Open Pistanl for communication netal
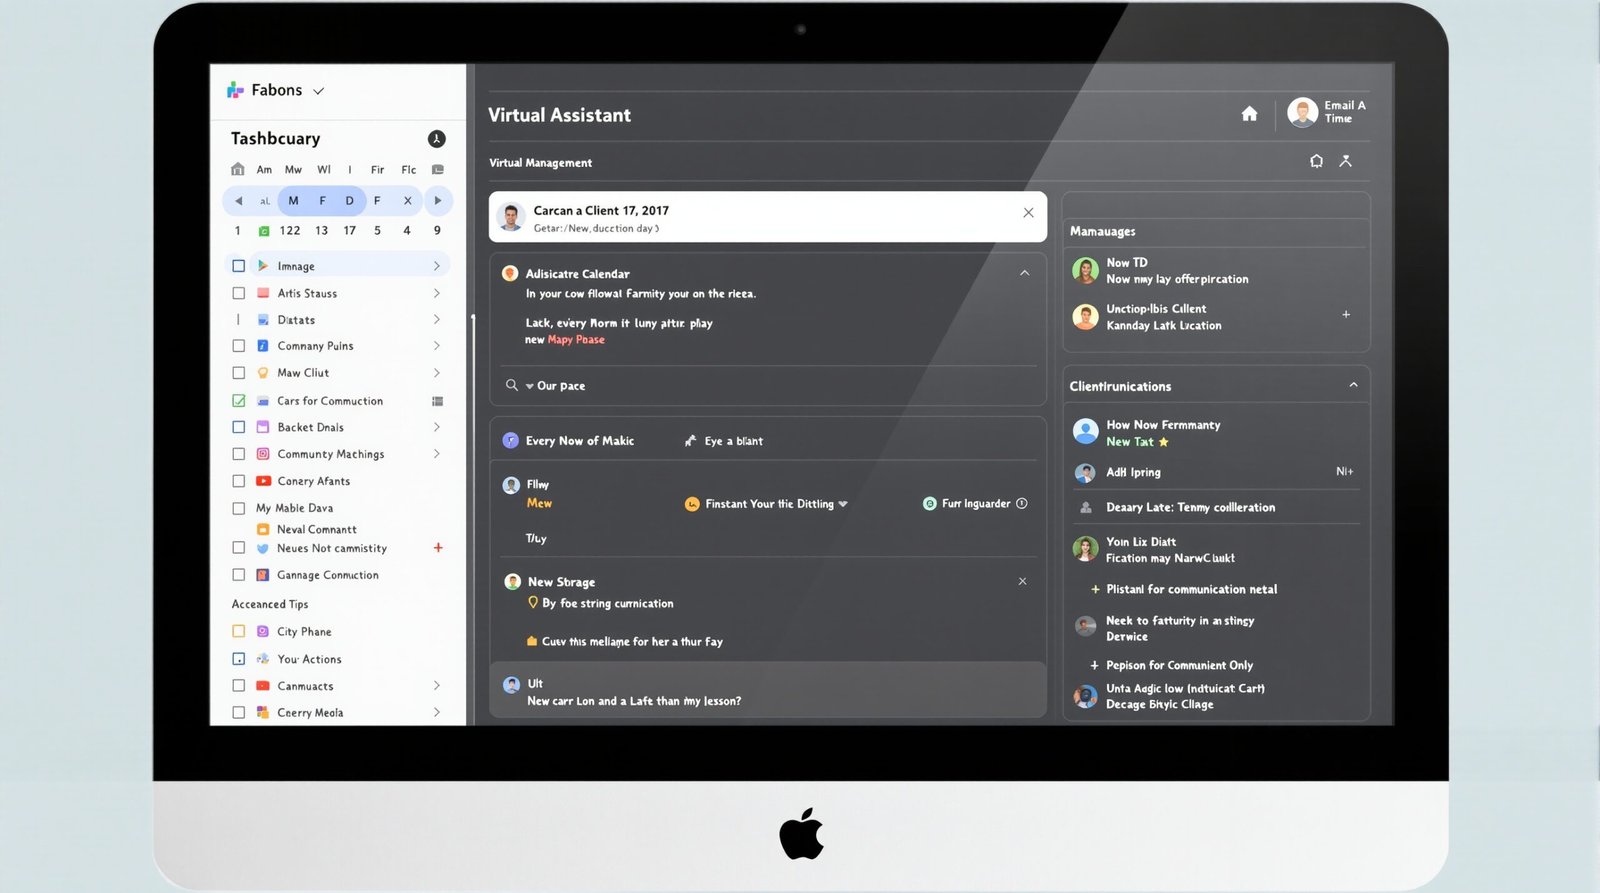Viewport: 1600px width, 893px height. pos(1190,590)
